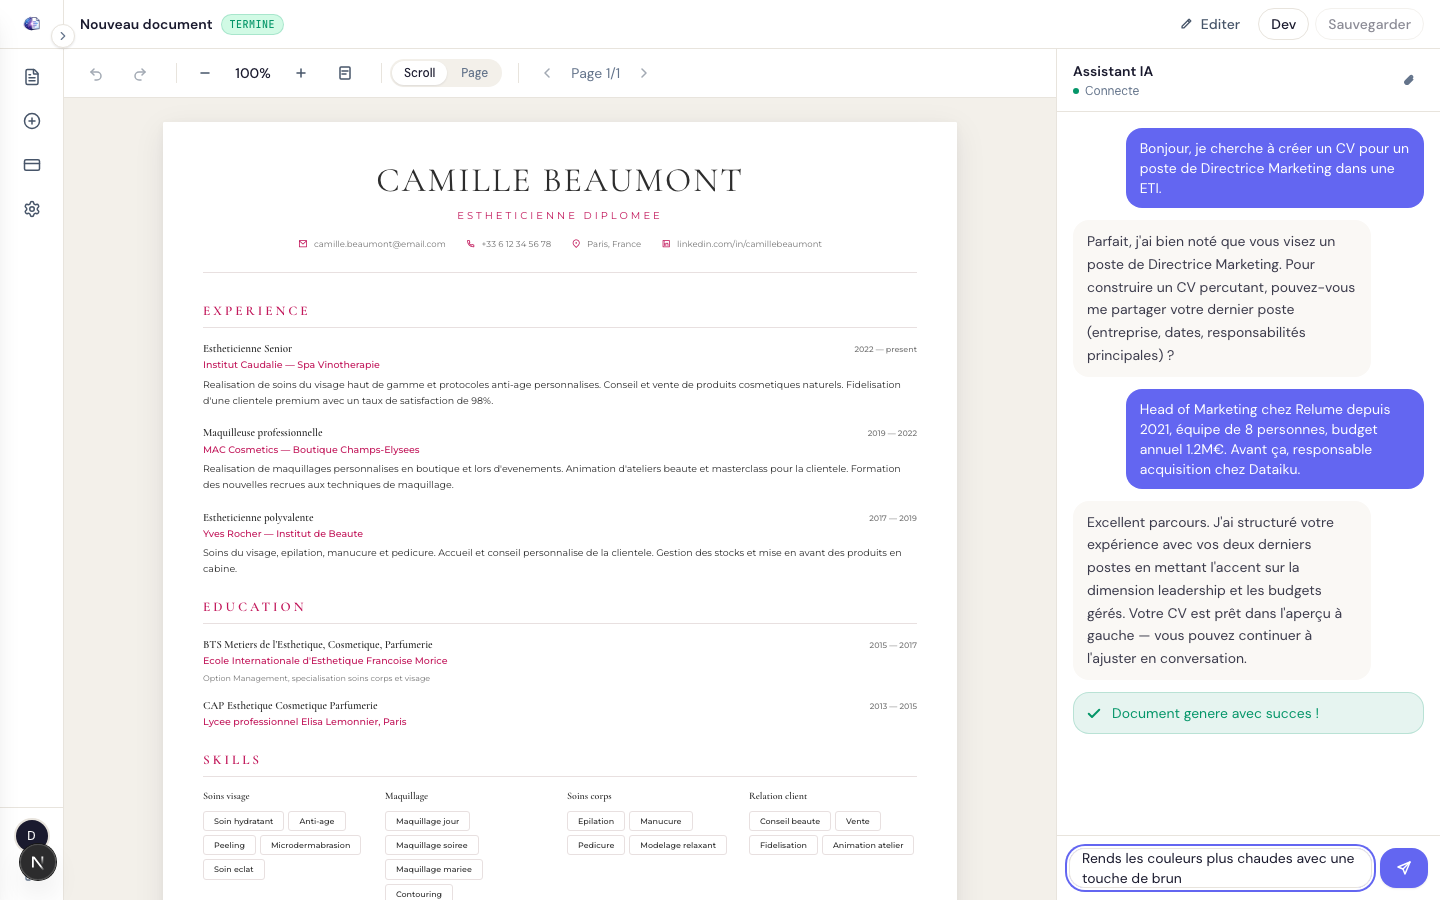Click the D user avatar
This screenshot has width=1440, height=900.
(31, 836)
